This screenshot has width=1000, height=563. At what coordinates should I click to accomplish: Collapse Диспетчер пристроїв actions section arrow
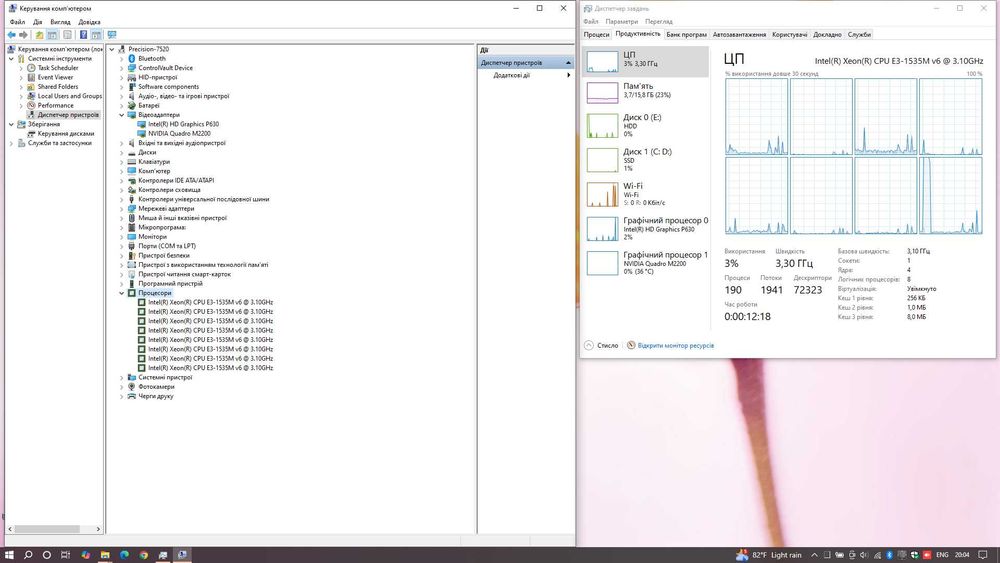click(x=568, y=62)
